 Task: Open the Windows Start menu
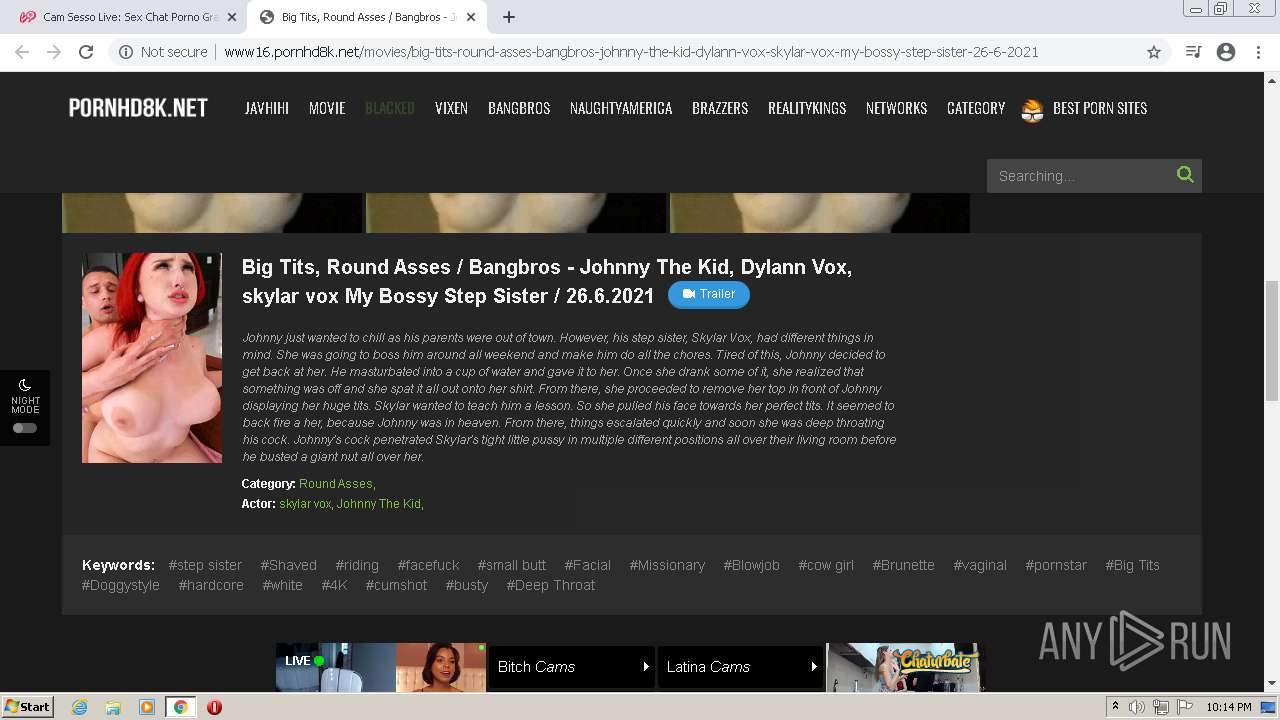point(28,706)
